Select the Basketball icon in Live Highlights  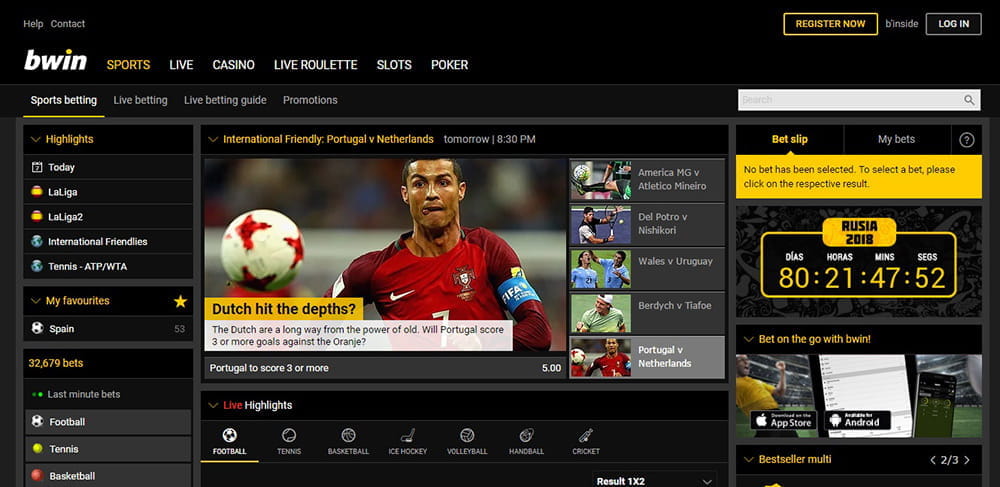tap(348, 435)
